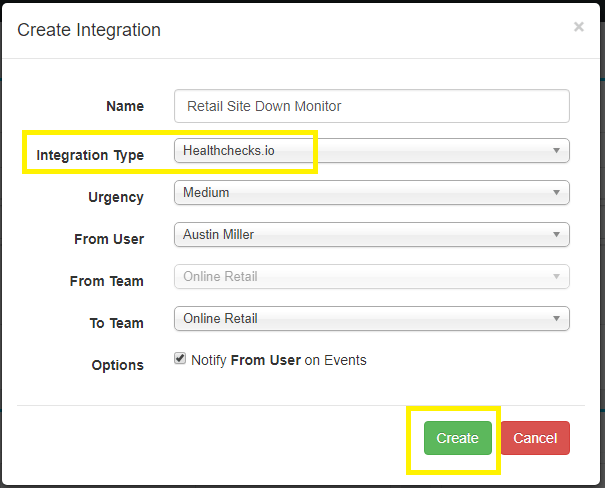Click the Integration Type label
Screen dimensions: 605x488
(90, 155)
